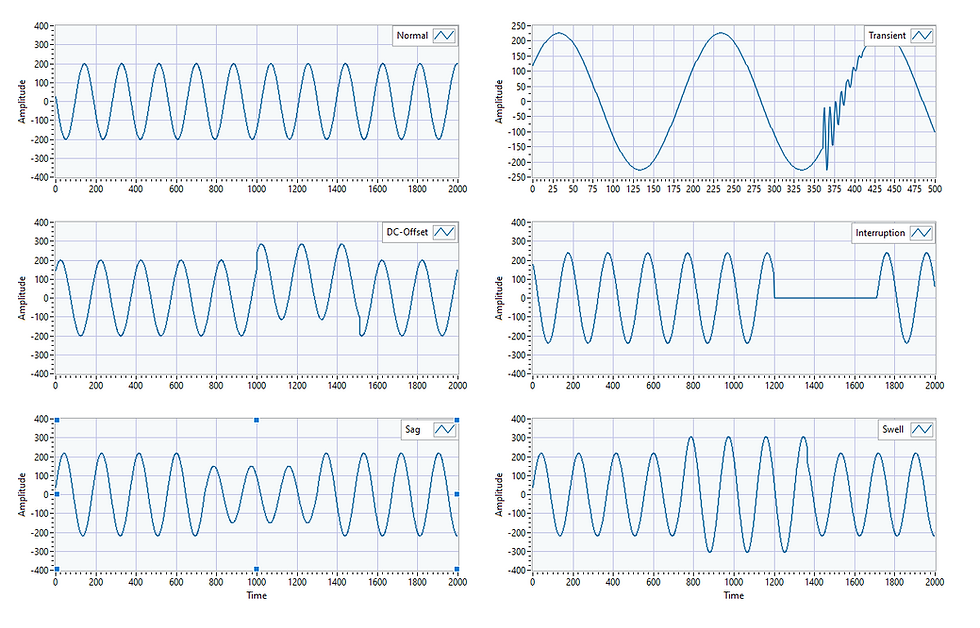Click the middle-left selection handle of Sag graph
Viewport: 980px width, 628px height.
point(57,494)
